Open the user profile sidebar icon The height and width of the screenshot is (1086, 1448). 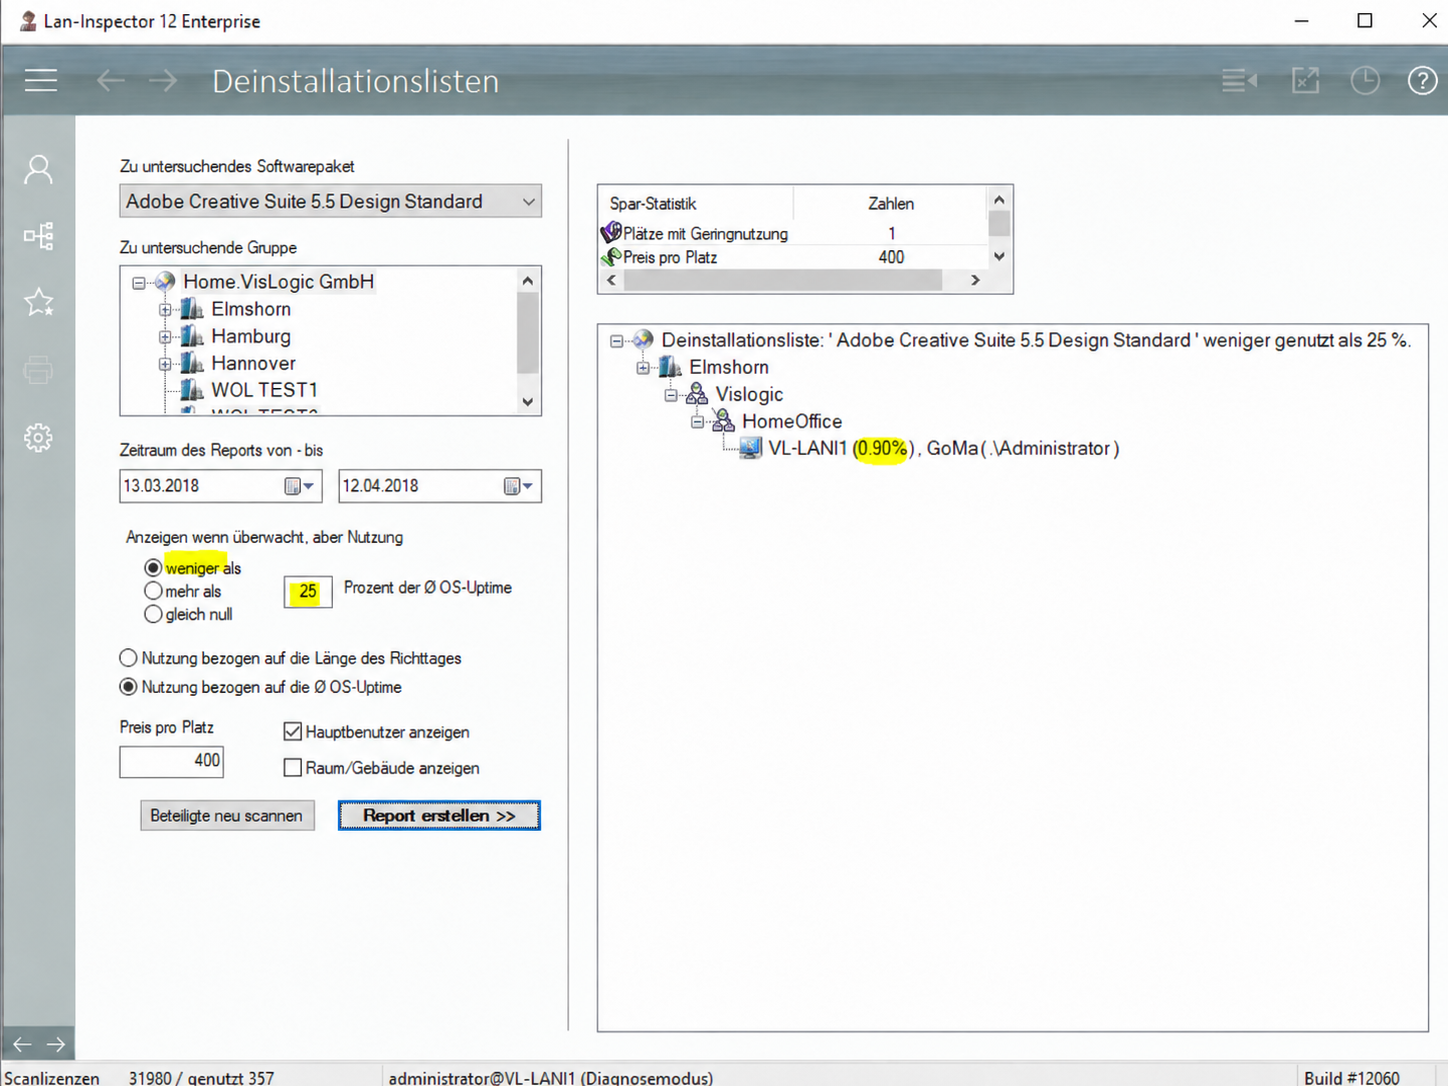coord(39,169)
